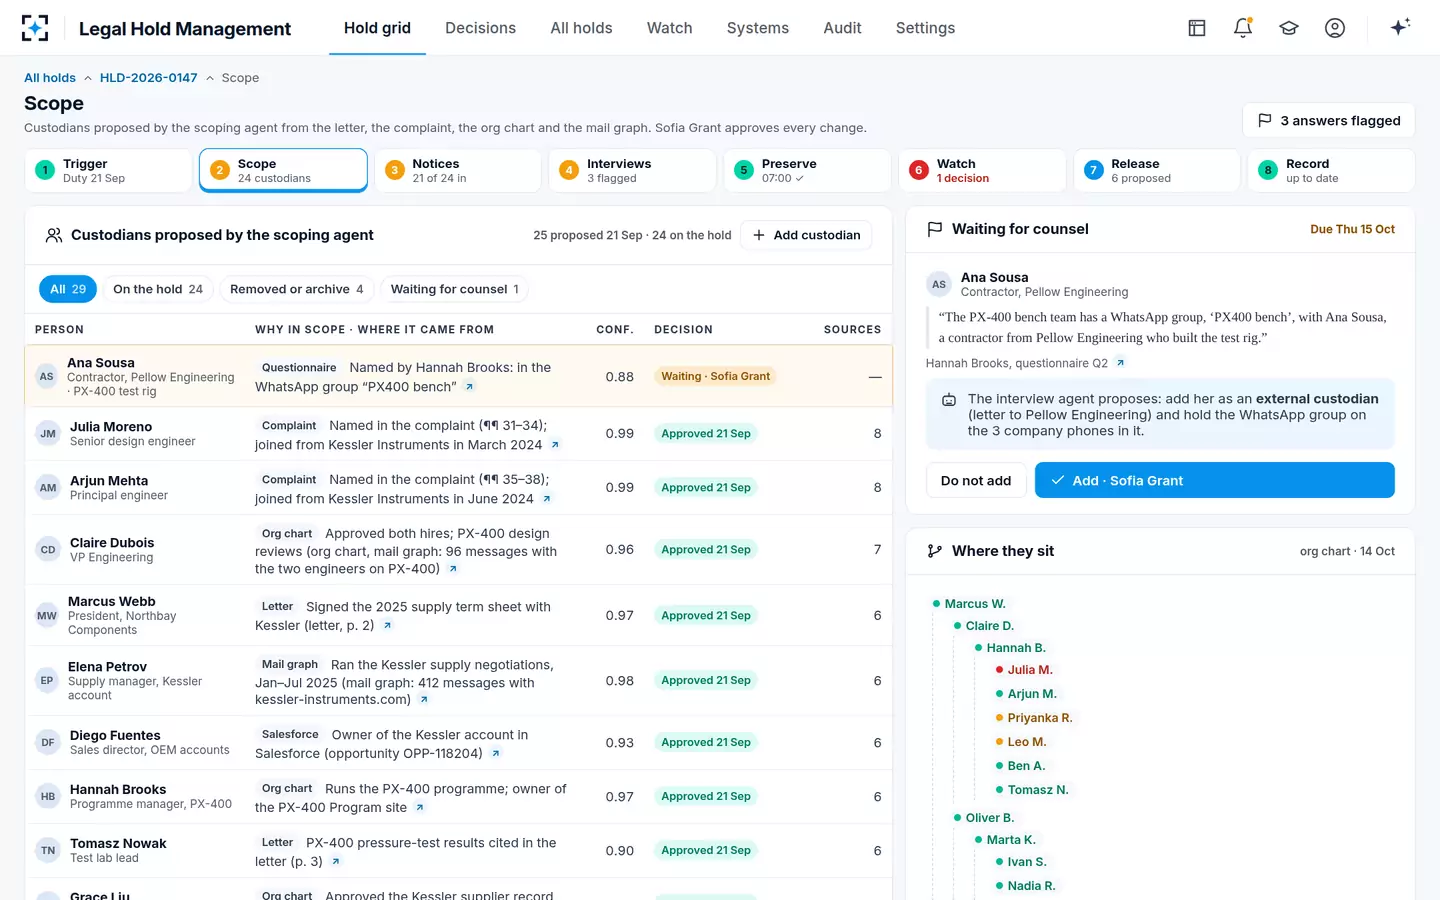Open source link arrow in Tomasz Nowak row

[x=335, y=862]
